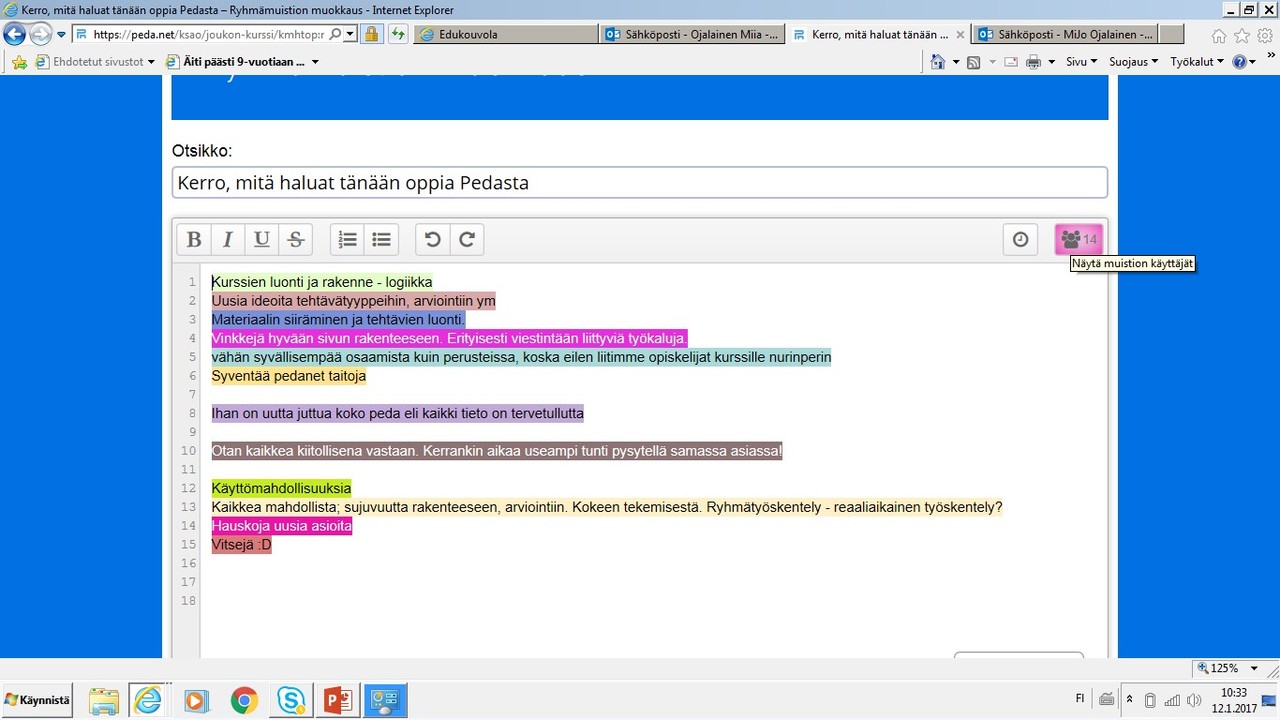Image resolution: width=1280 pixels, height=720 pixels.
Task: Open the memo version history clock
Action: [1020, 240]
